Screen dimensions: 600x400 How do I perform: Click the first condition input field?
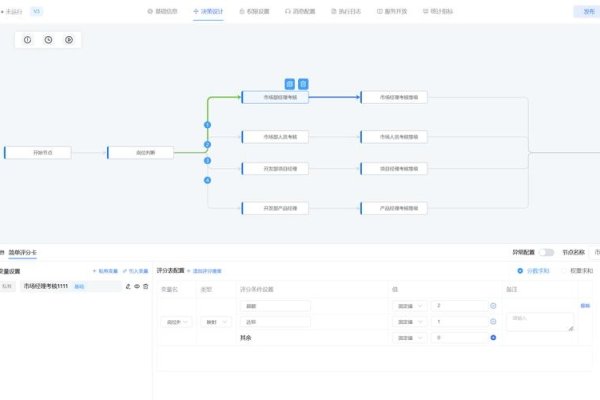(x=276, y=306)
